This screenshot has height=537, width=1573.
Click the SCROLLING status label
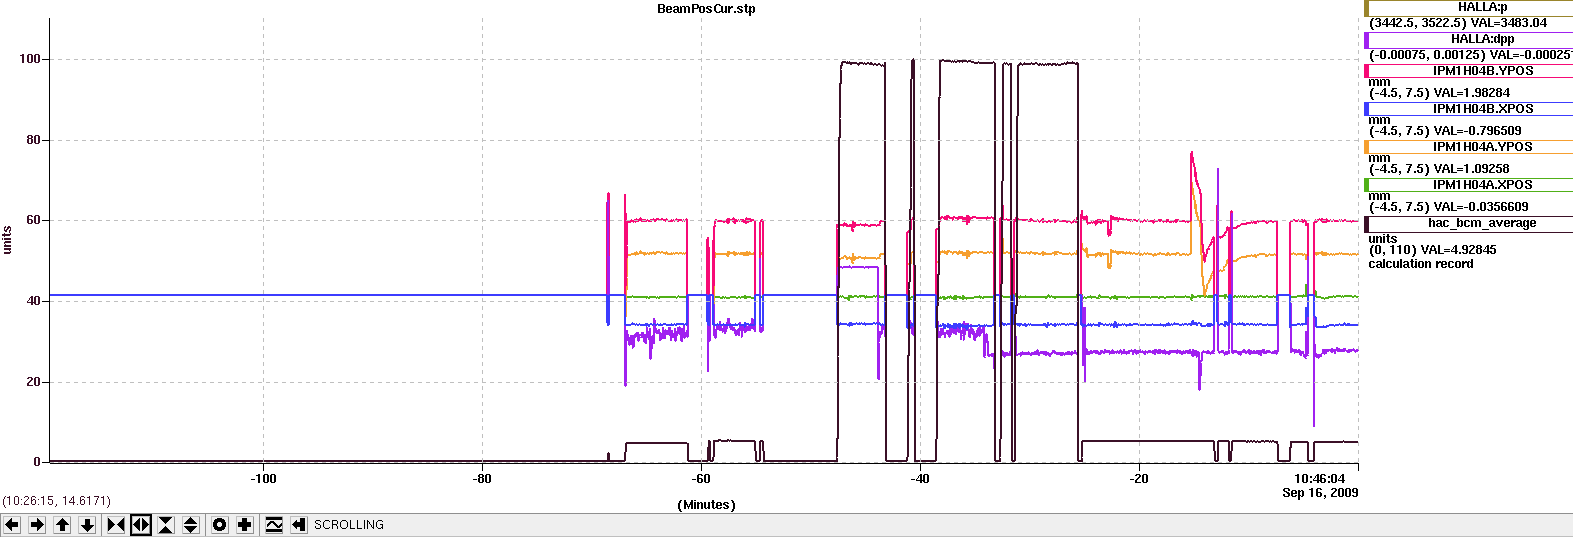(x=349, y=525)
